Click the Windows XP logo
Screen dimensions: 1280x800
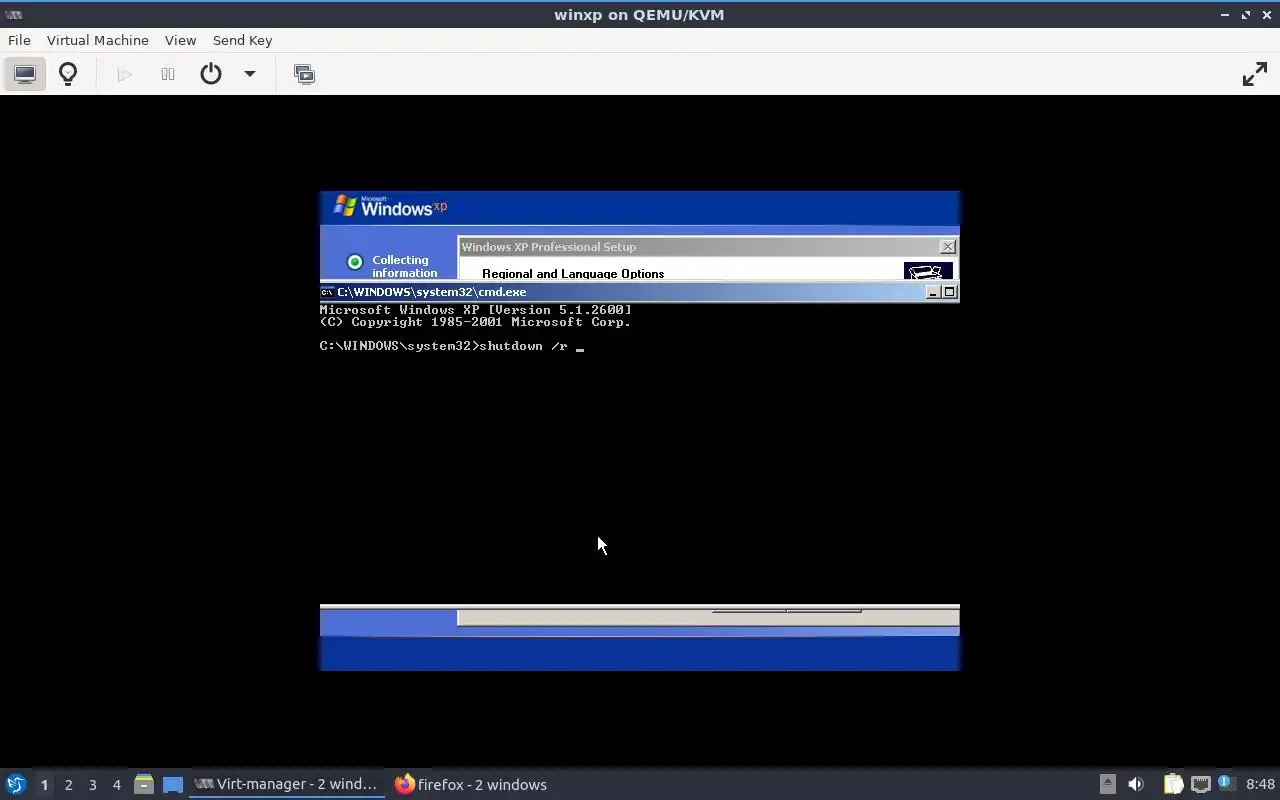click(390, 207)
